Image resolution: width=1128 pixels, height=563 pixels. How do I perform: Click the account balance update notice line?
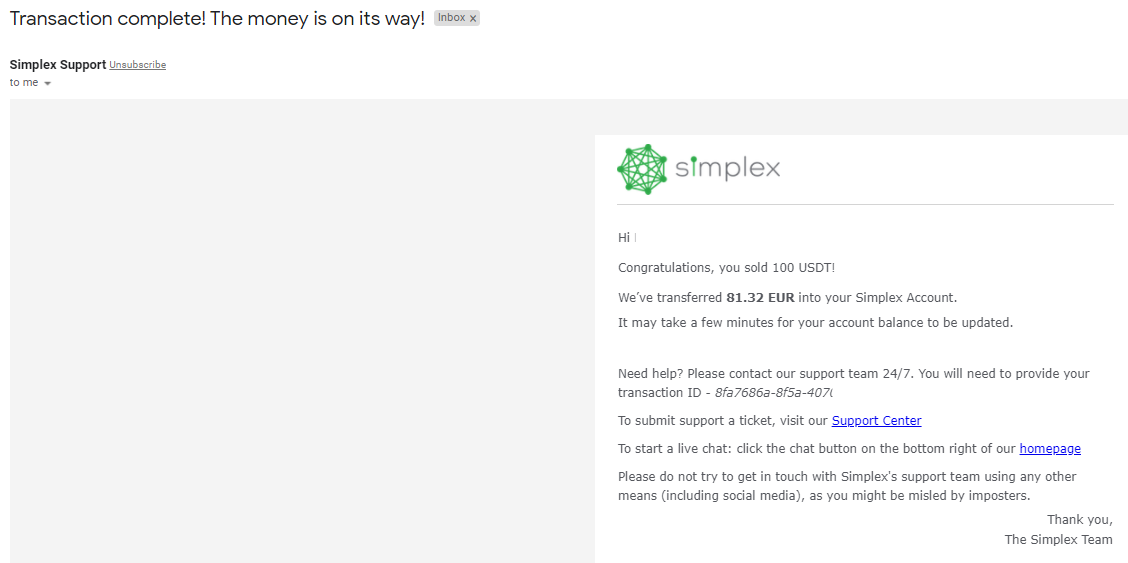815,322
